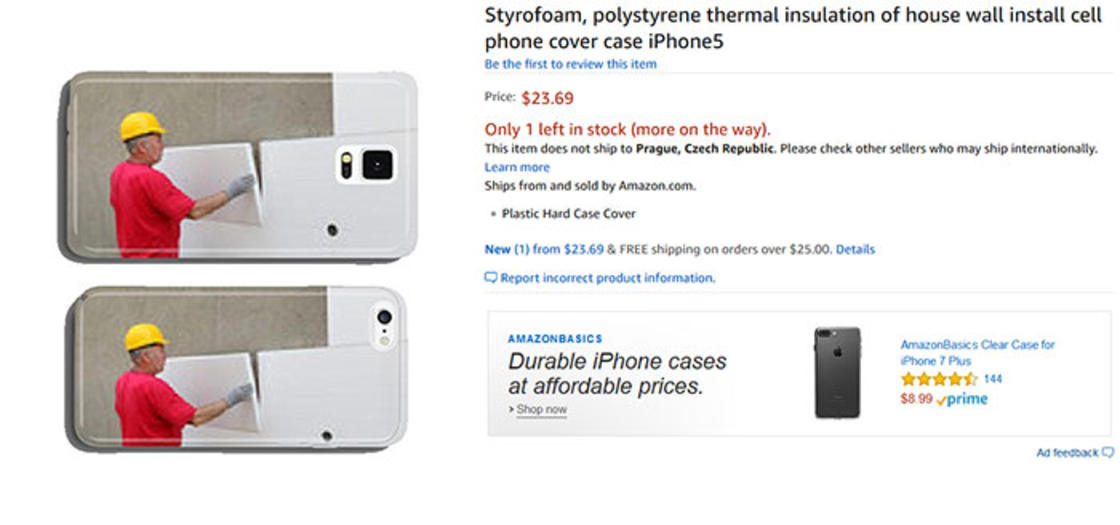Click "Shop now" in the AmazonBasics ad
The height and width of the screenshot is (525, 1120).
coord(541,410)
